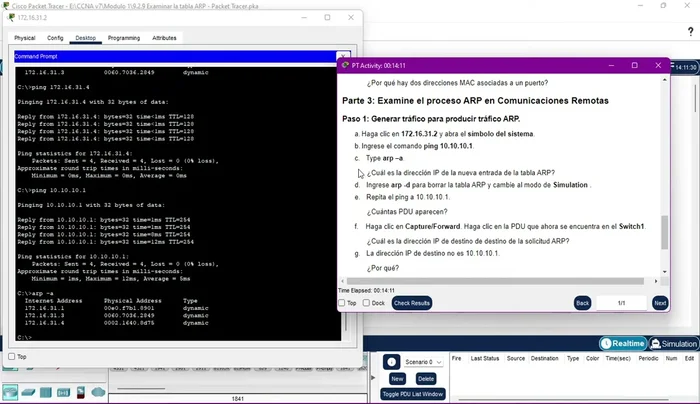Select the Multiuser Connection cloud icon
The width and height of the screenshot is (700, 404).
point(98,392)
